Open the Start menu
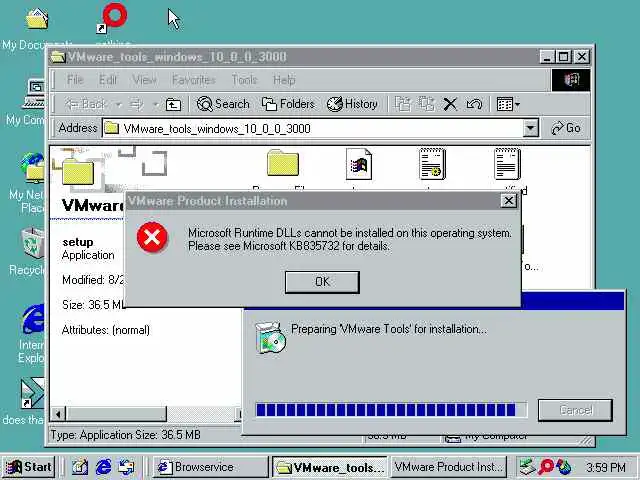 pos(28,467)
